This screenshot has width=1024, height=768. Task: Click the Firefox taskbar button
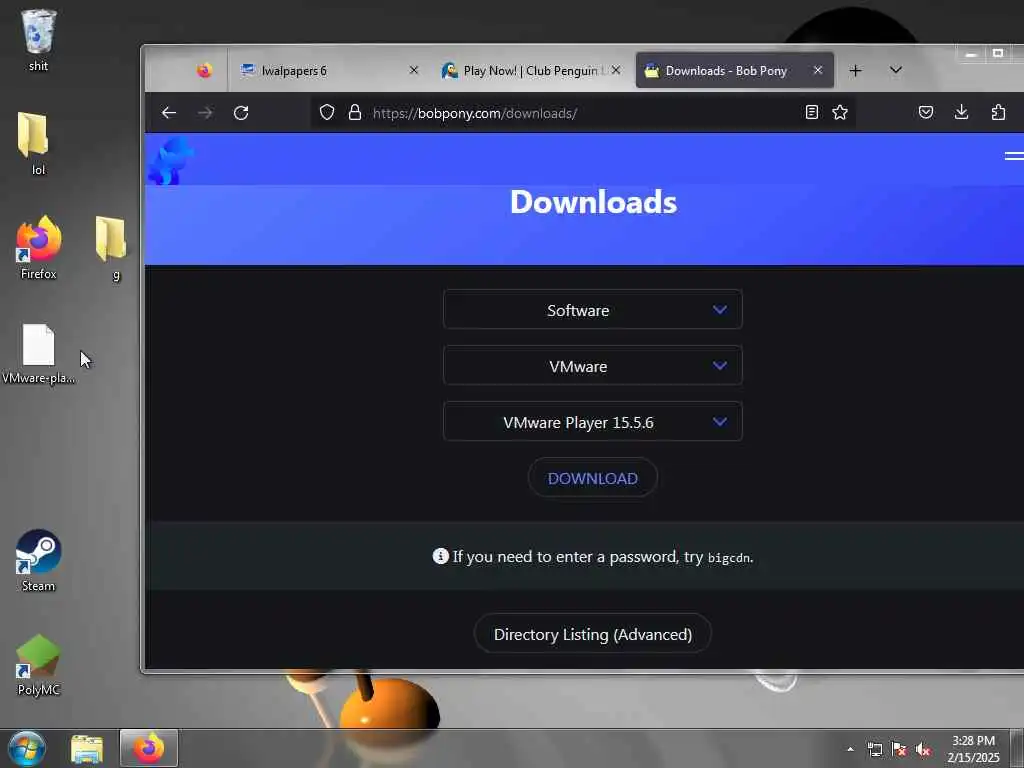(x=149, y=748)
